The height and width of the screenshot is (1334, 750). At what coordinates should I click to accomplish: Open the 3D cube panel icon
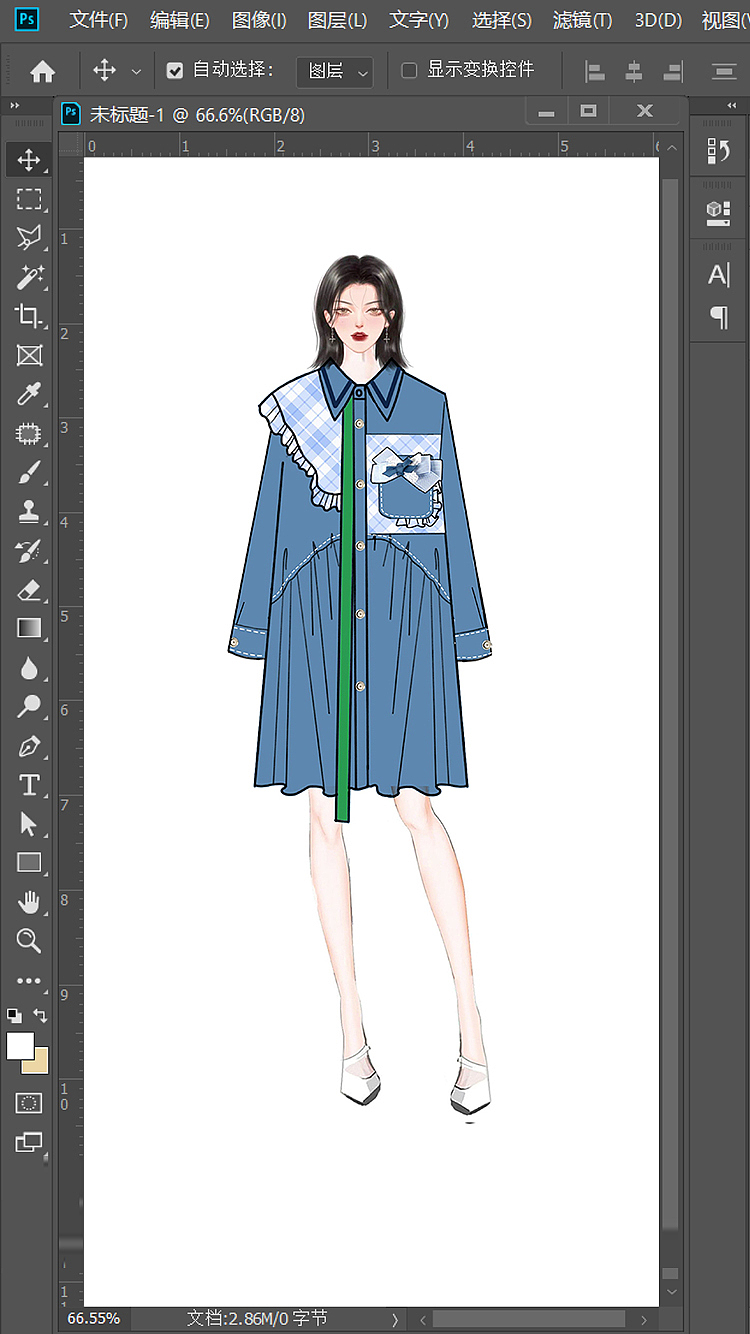click(x=719, y=211)
